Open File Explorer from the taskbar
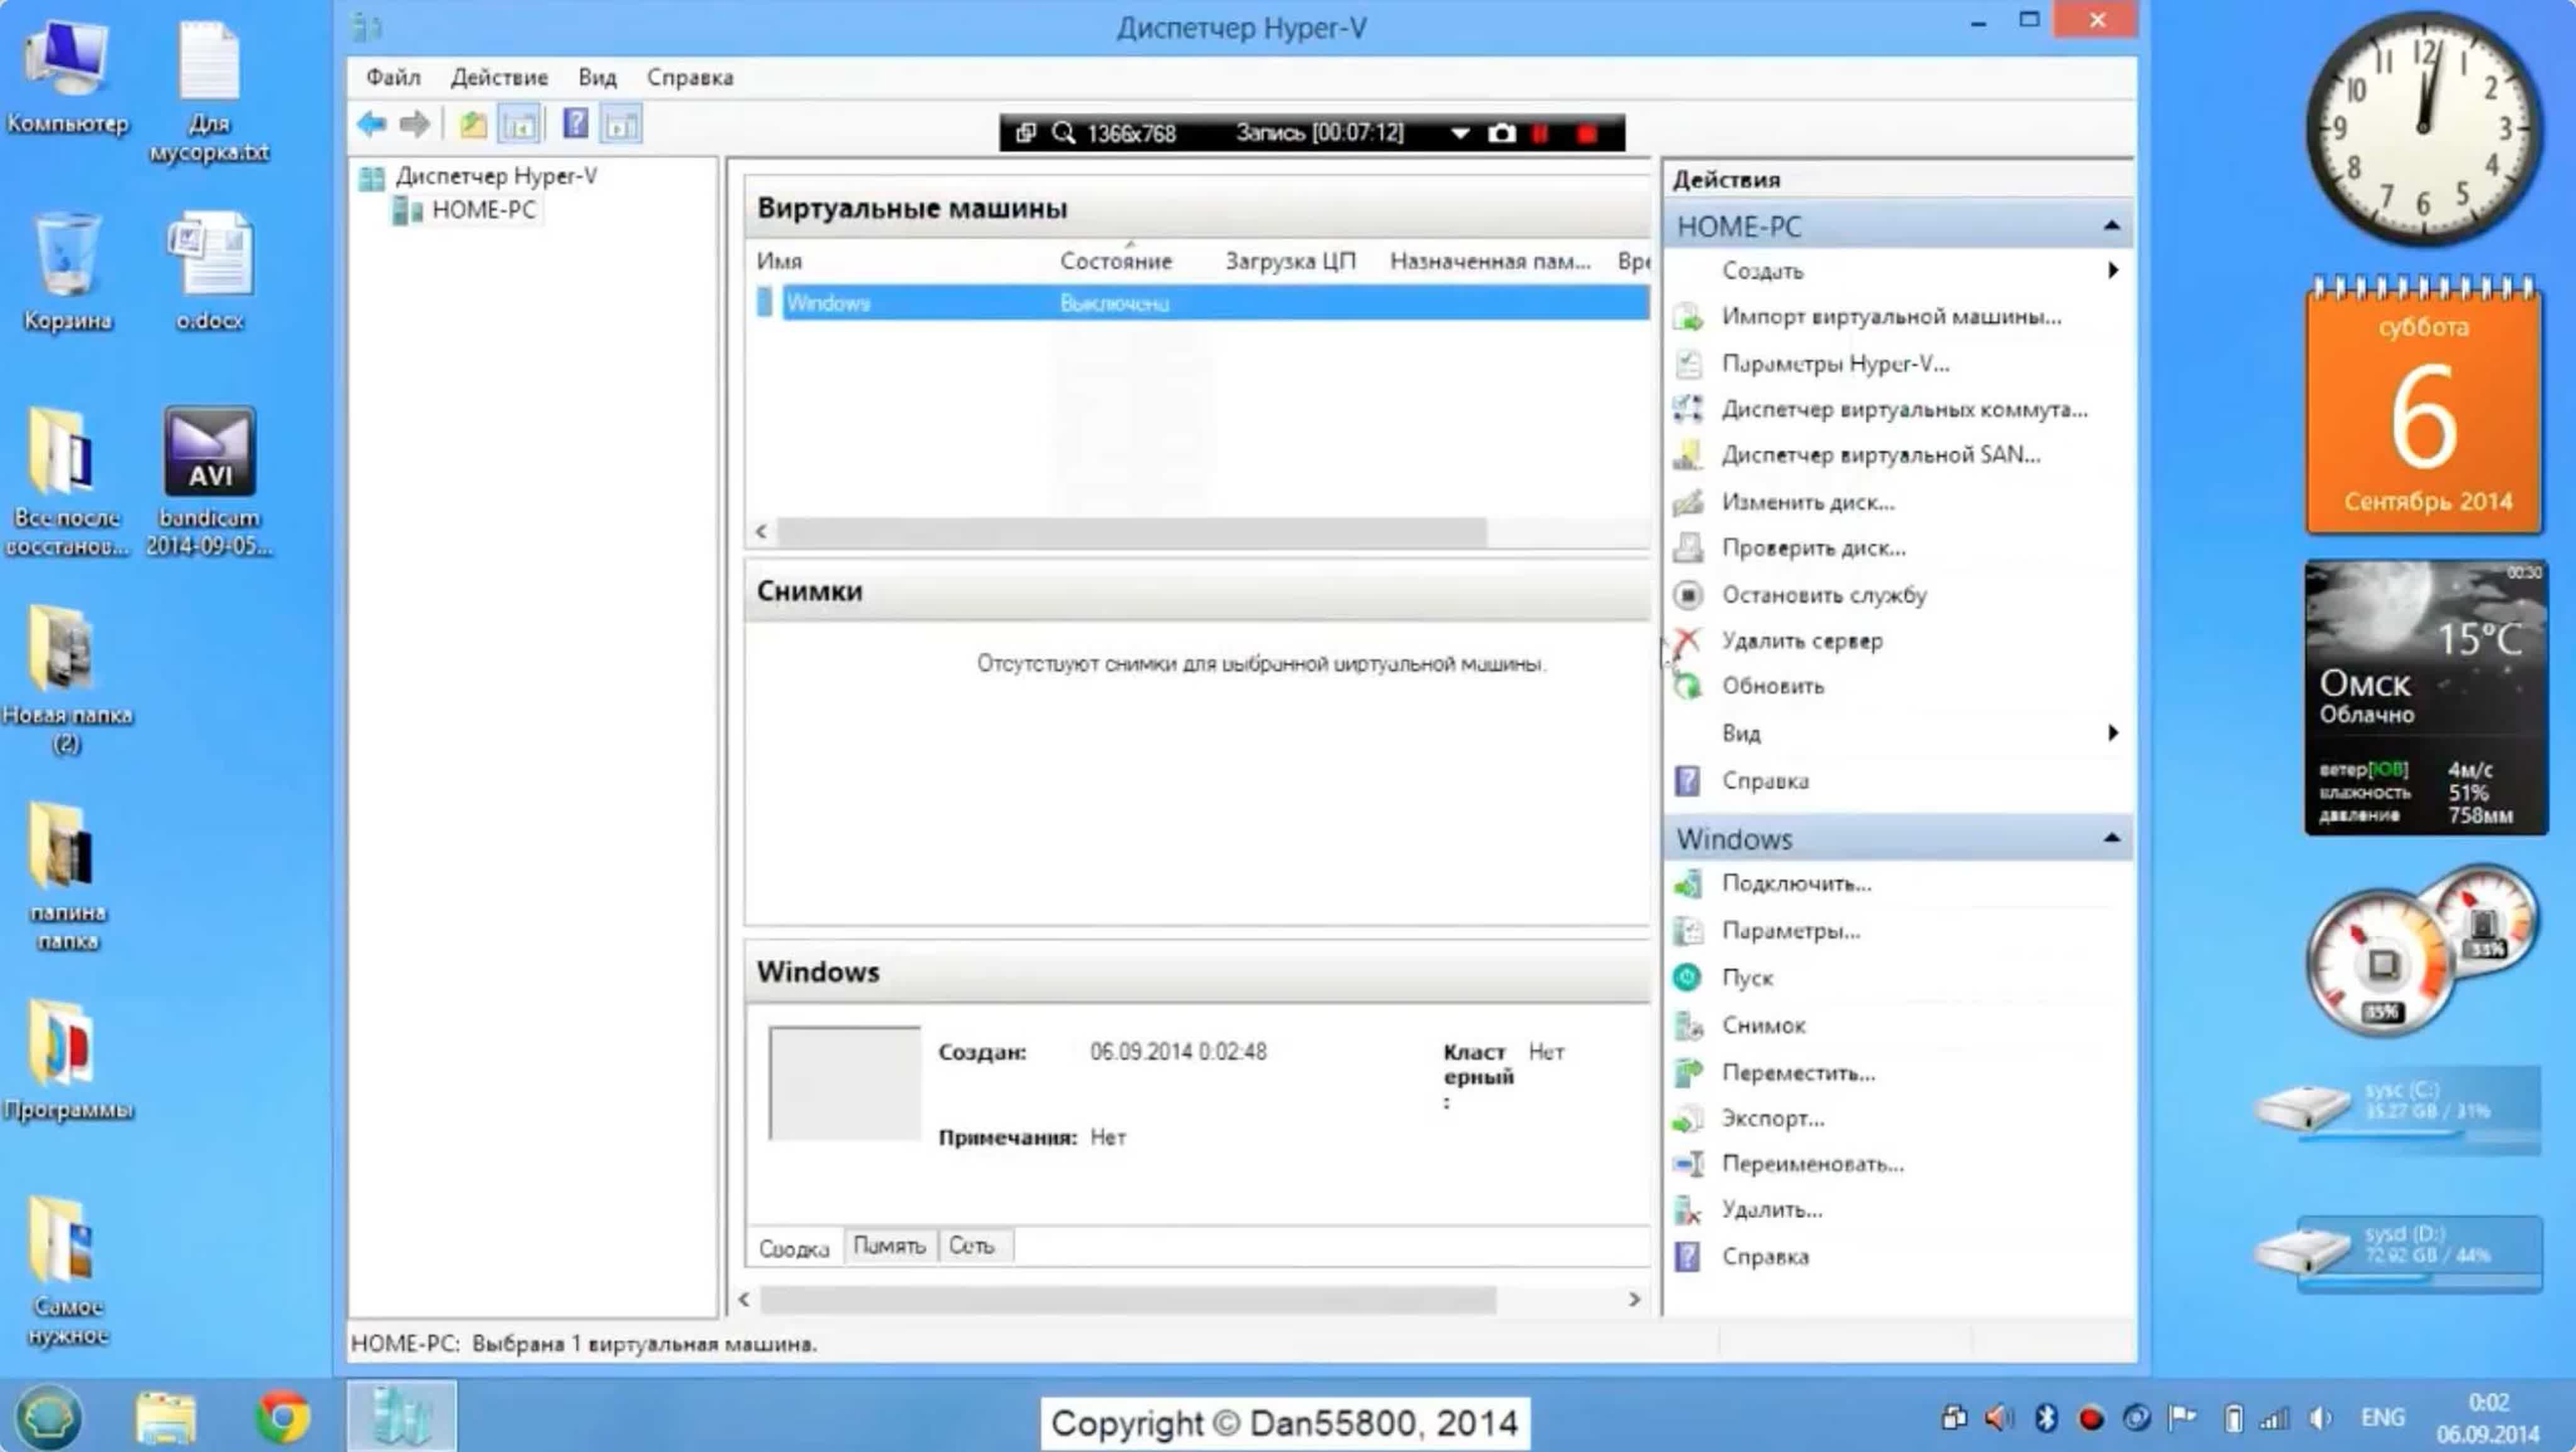This screenshot has height=1452, width=2576. [x=166, y=1417]
